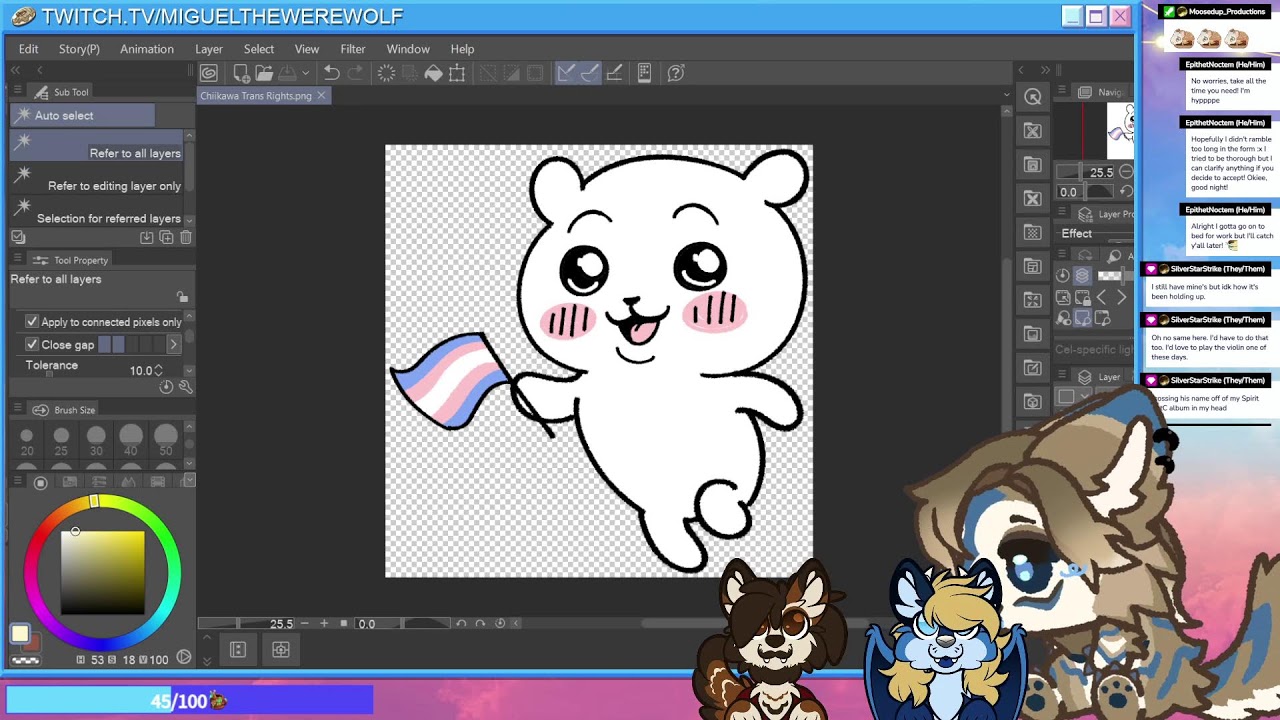Click the Quick Access top dock icon
The width and height of the screenshot is (1280, 720).
pos(1033,97)
